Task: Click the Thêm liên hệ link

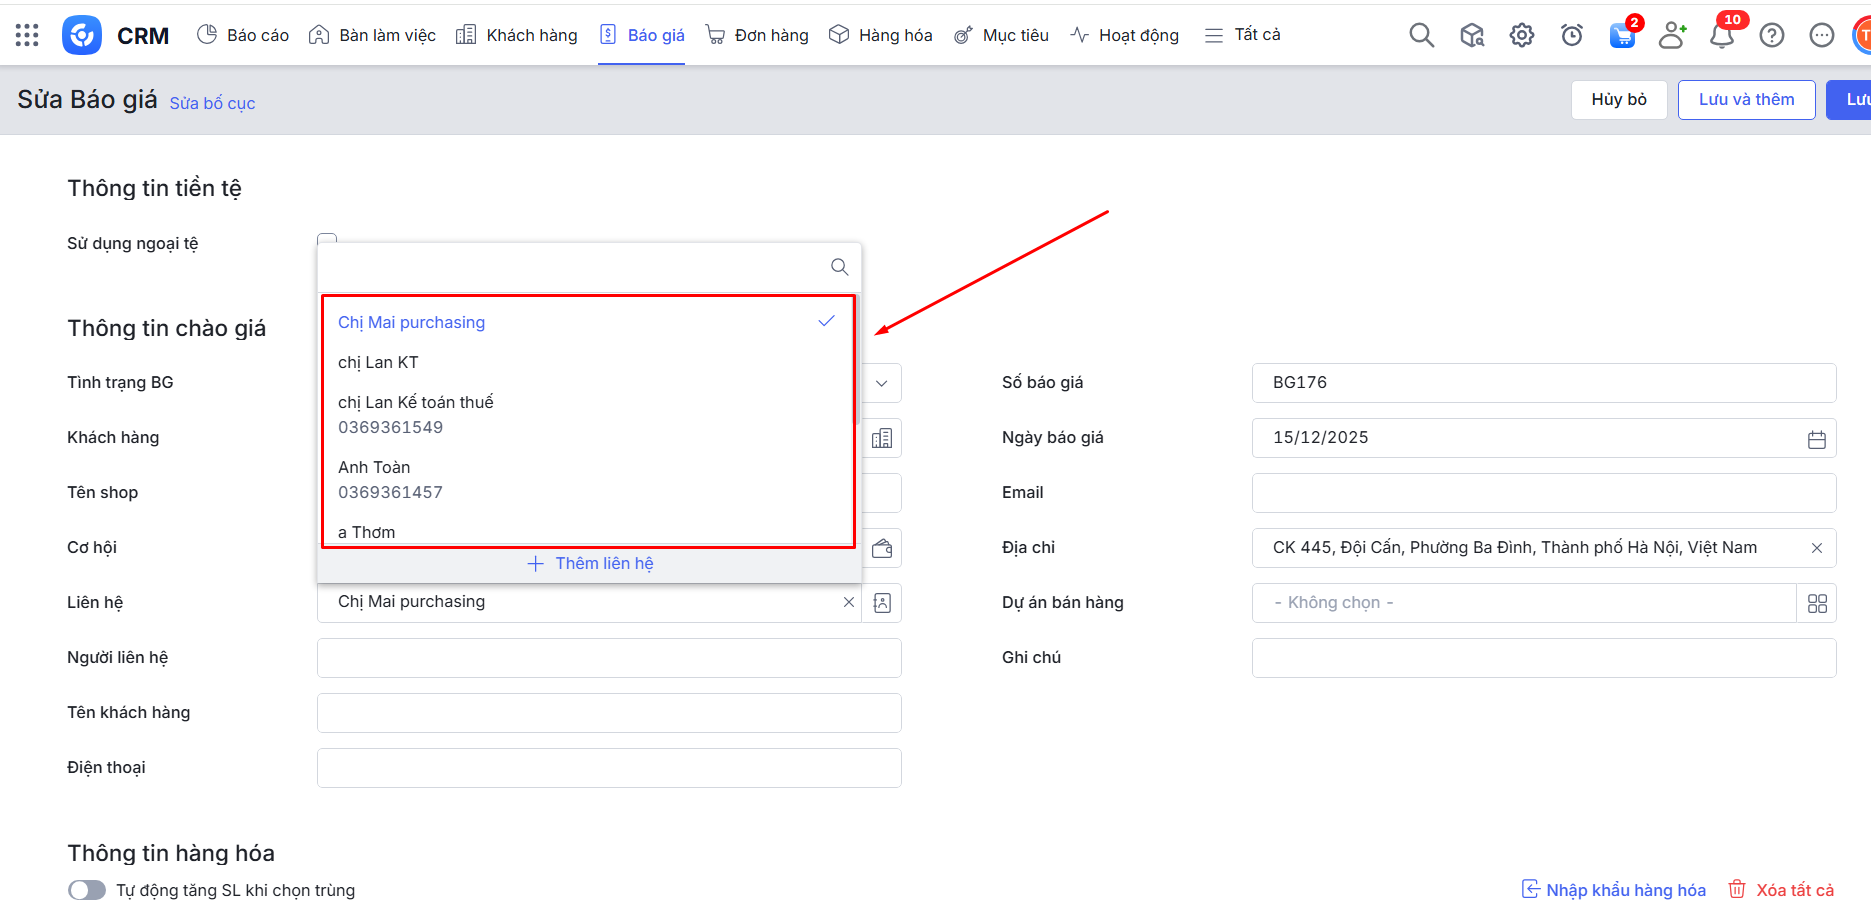Action: click(x=590, y=563)
